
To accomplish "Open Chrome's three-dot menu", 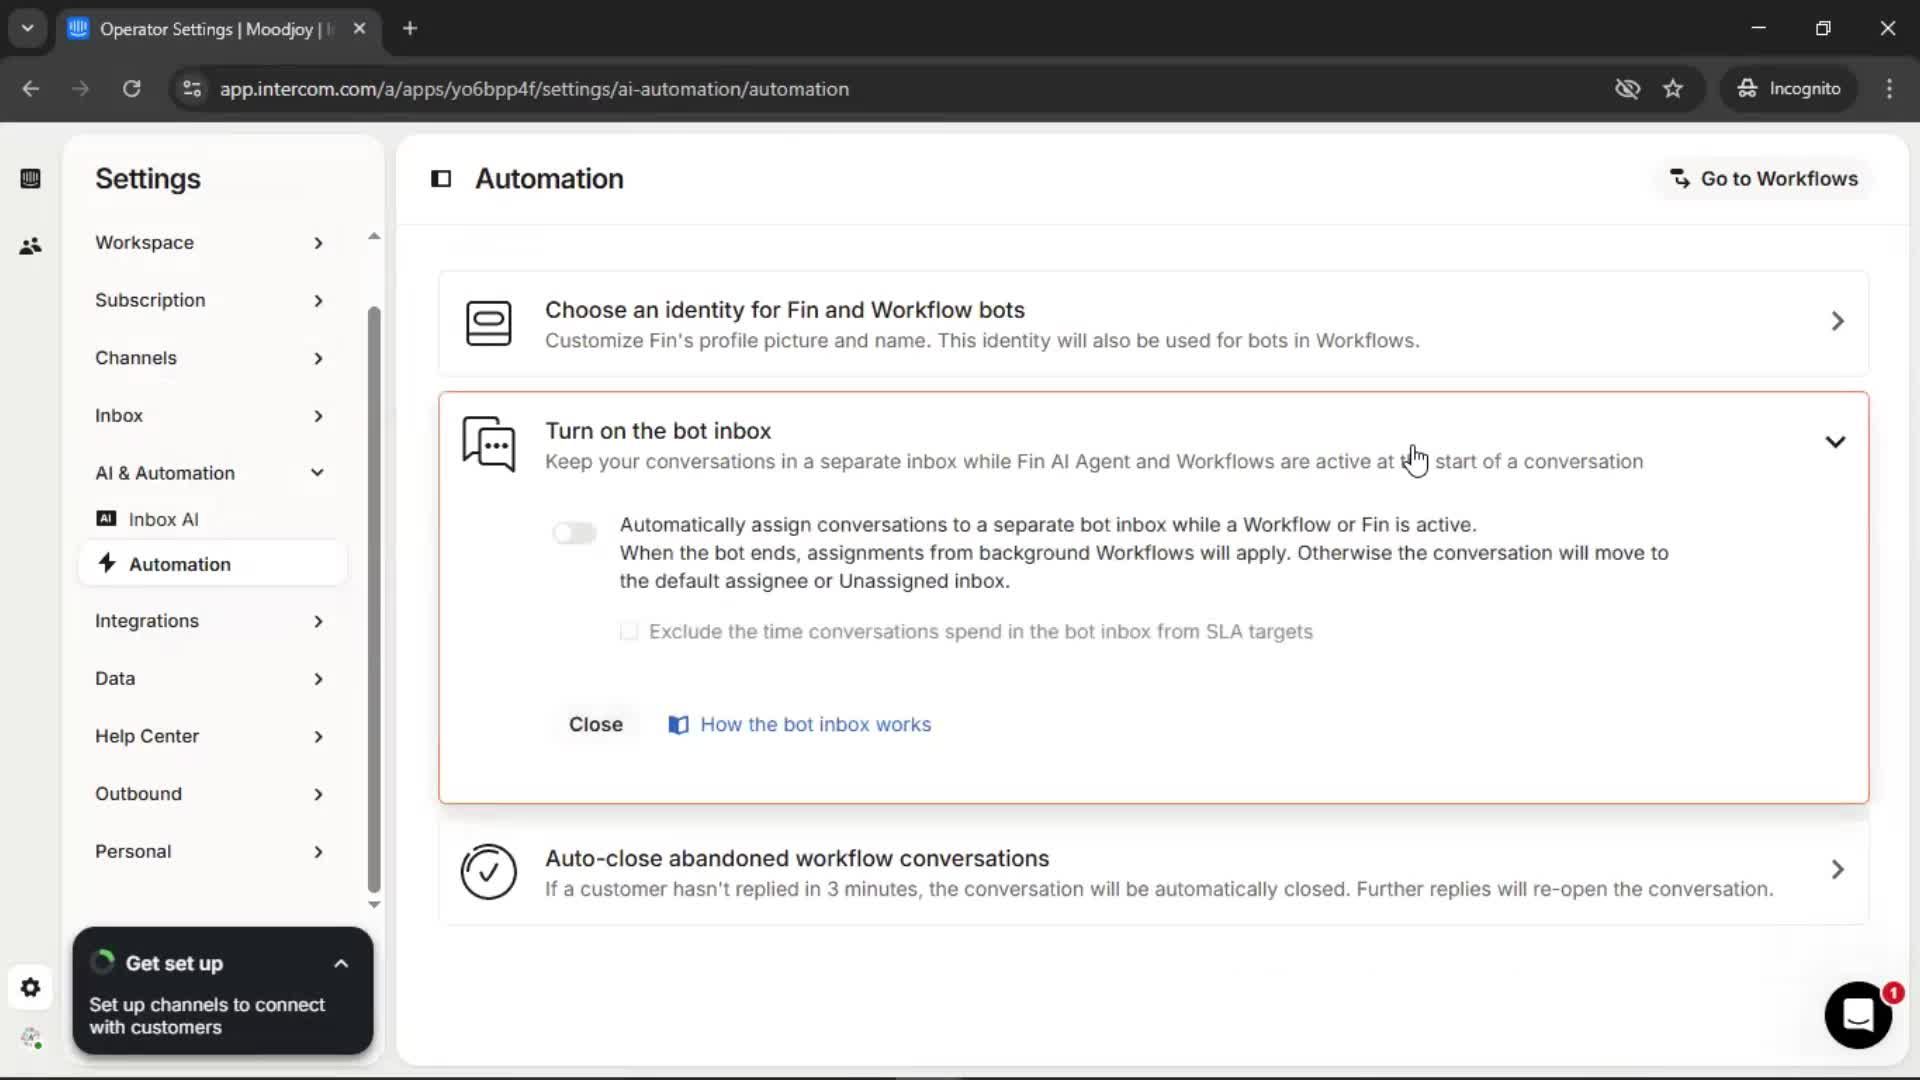I will click(x=1889, y=89).
